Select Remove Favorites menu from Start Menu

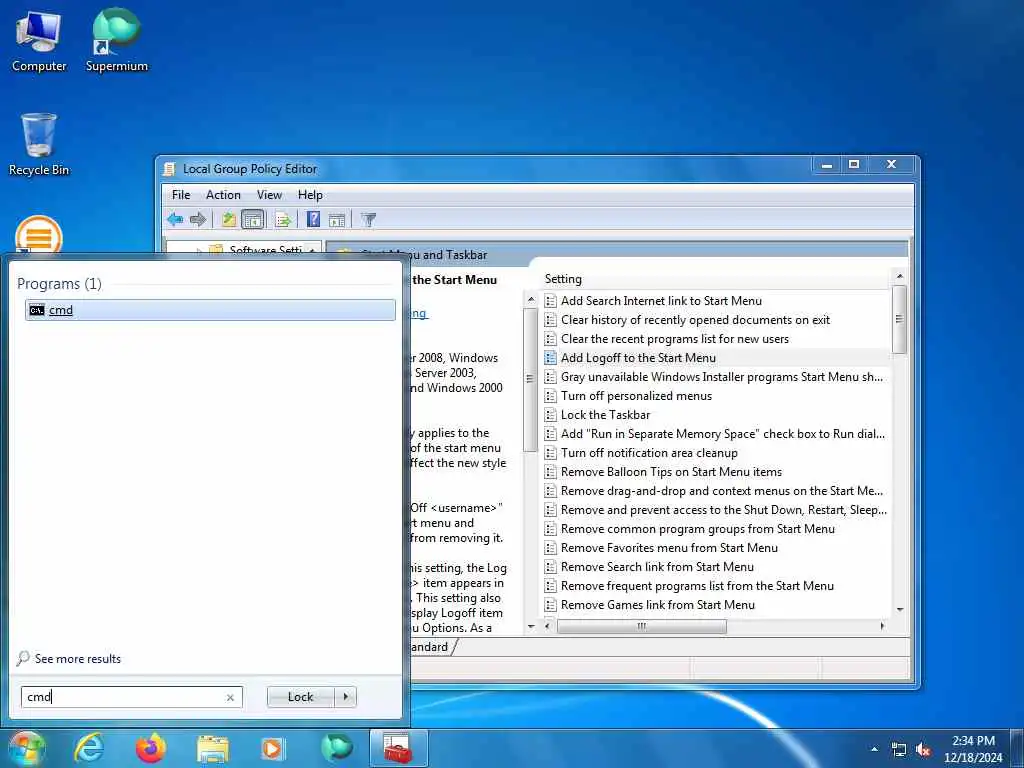[x=669, y=548]
